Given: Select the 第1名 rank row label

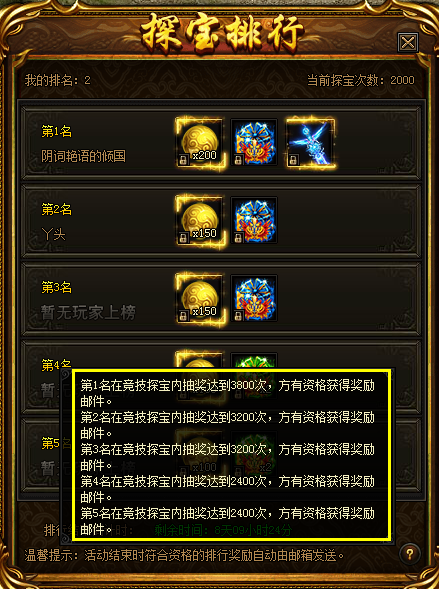Looking at the screenshot, I should [x=56, y=131].
